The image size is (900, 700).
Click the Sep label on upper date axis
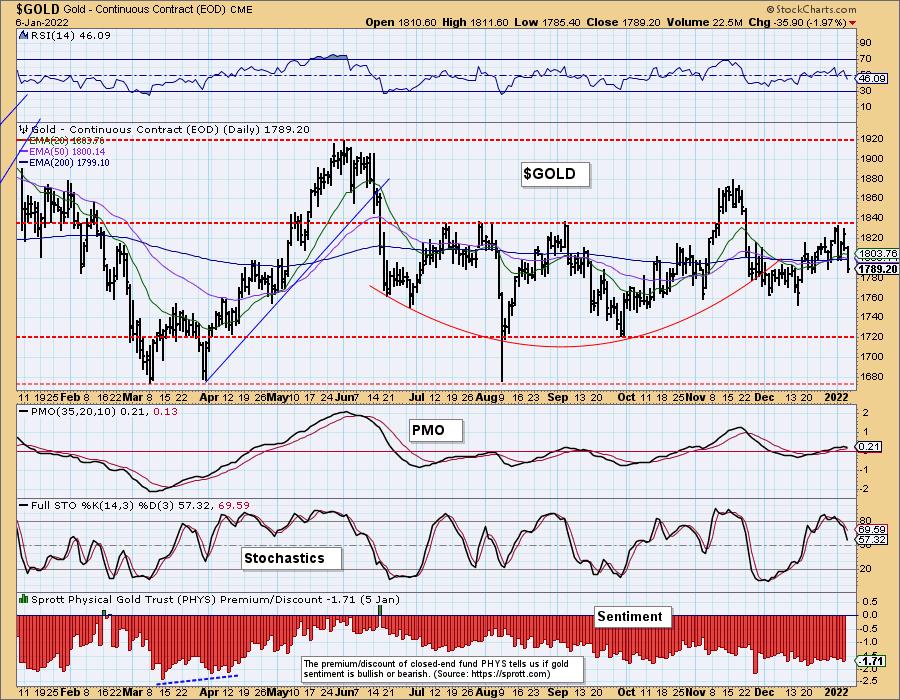(x=558, y=397)
